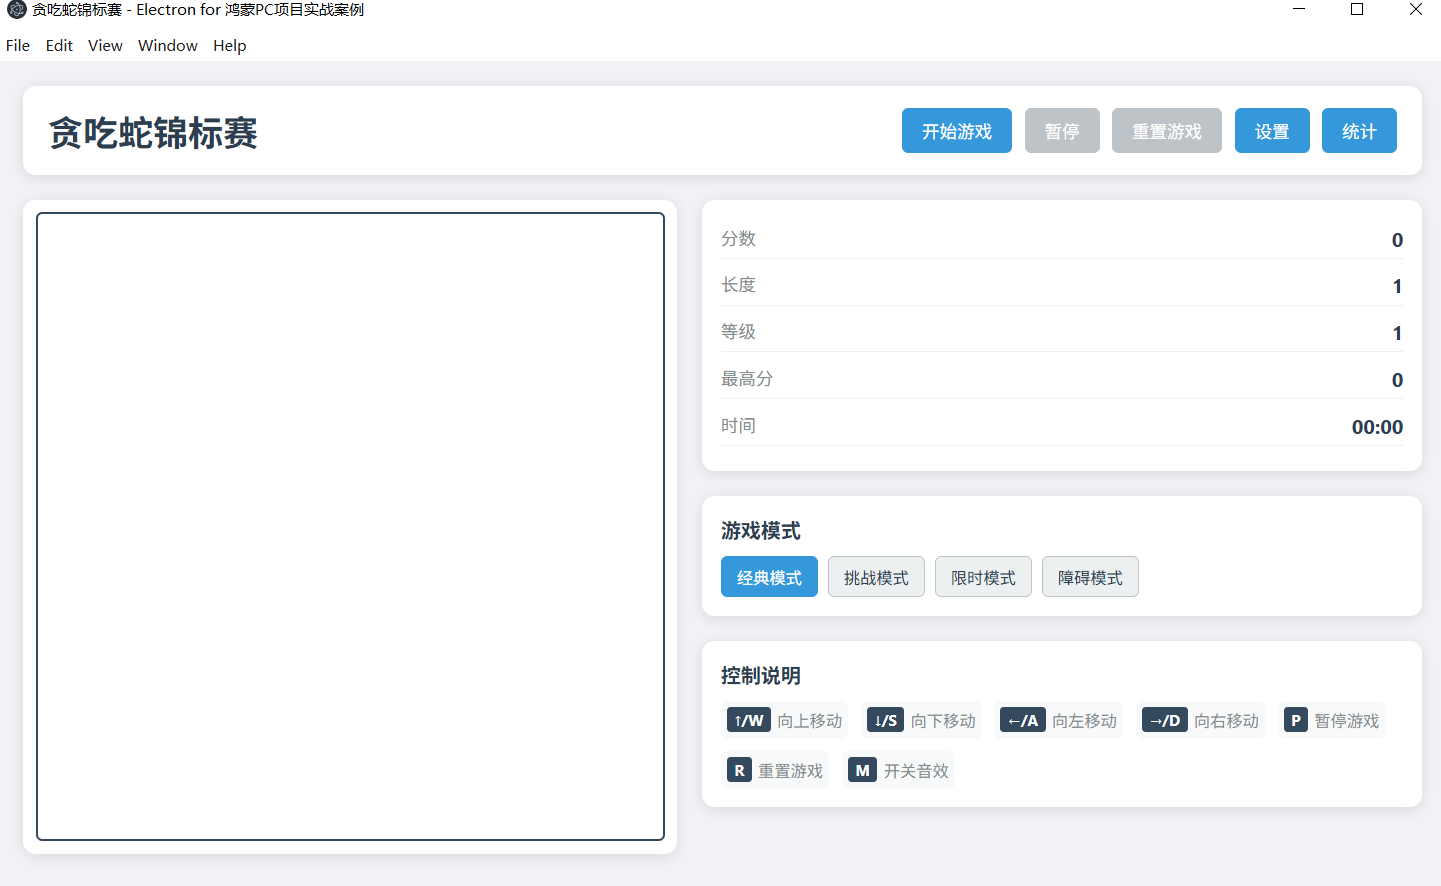Image resolution: width=1441 pixels, height=886 pixels.
Task: Click the →/D key badge
Action: coord(1165,720)
